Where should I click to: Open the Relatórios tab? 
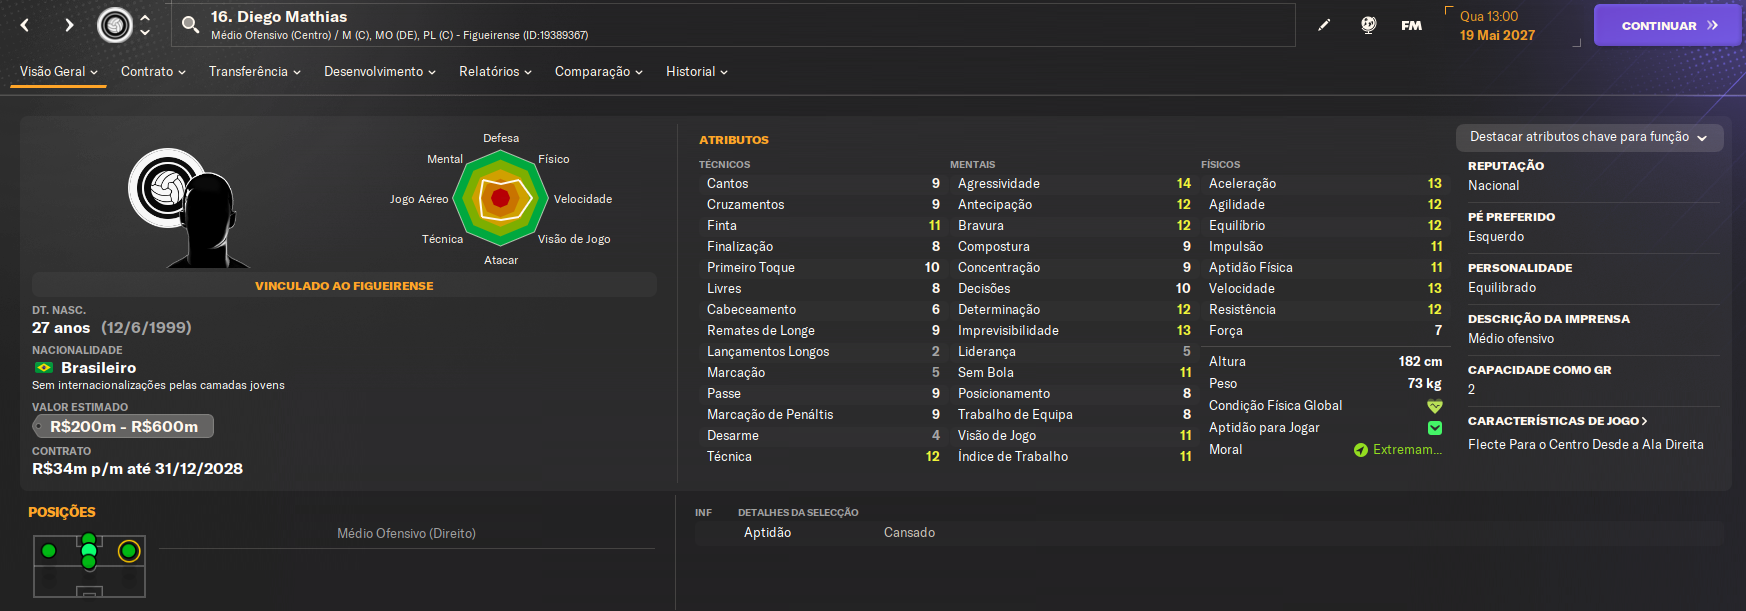495,72
